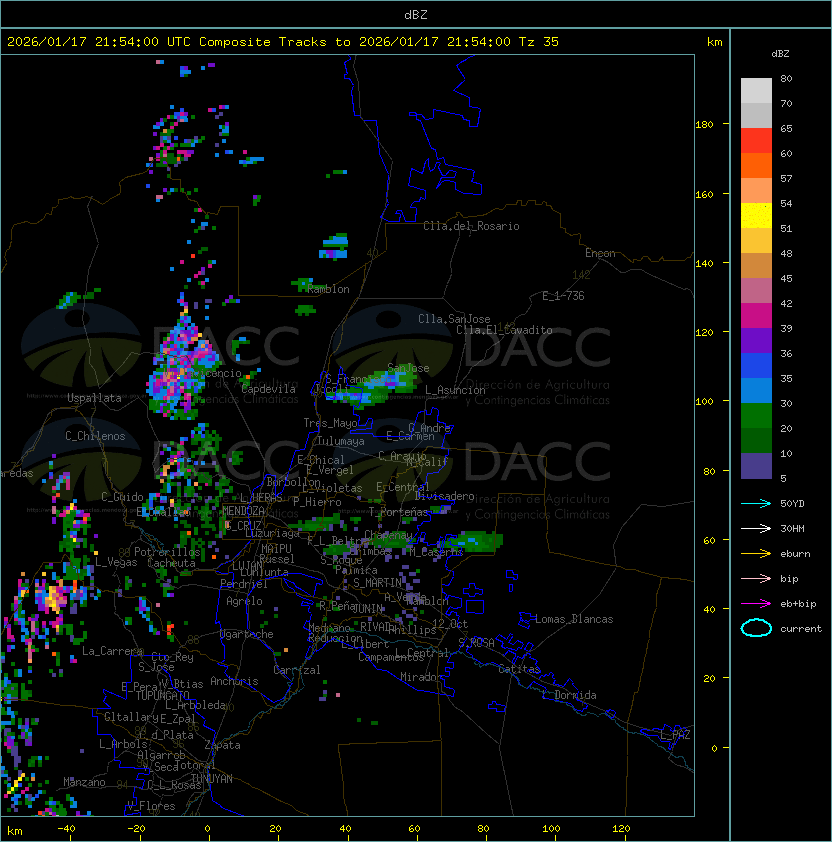Screen dimensions: 832x842
Task: Click the pink bip arrow in legend
Action: pos(756,578)
